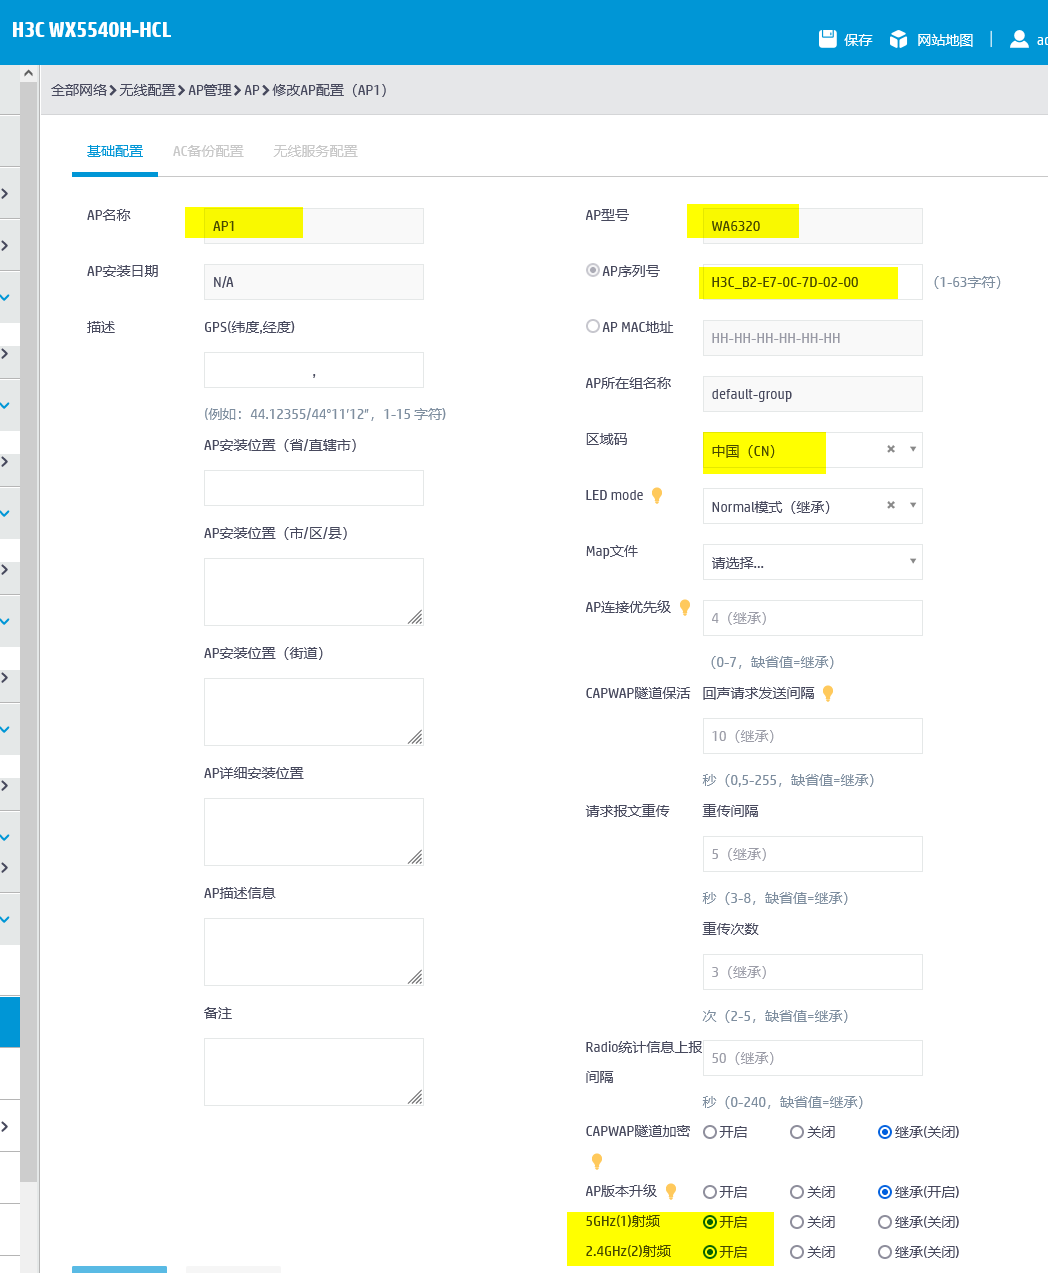Viewport: 1048px width, 1273px height.
Task: Click the AP连接优先级 input field
Action: [x=813, y=618]
